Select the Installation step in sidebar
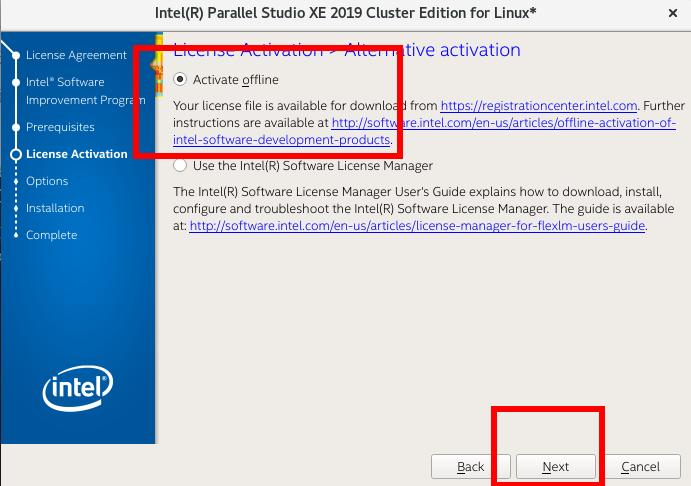691x486 pixels. tap(55, 208)
